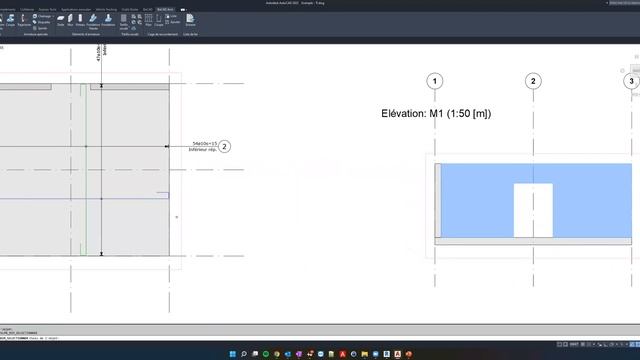Open the Treillis soudé mesh tool
The width and height of the screenshot is (640, 360).
(124, 22)
